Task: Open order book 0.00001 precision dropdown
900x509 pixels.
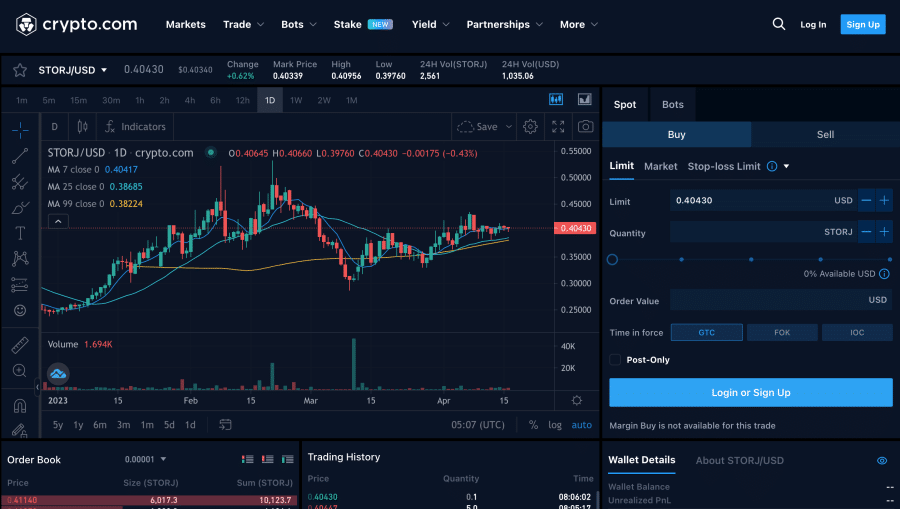Action: click(145, 459)
